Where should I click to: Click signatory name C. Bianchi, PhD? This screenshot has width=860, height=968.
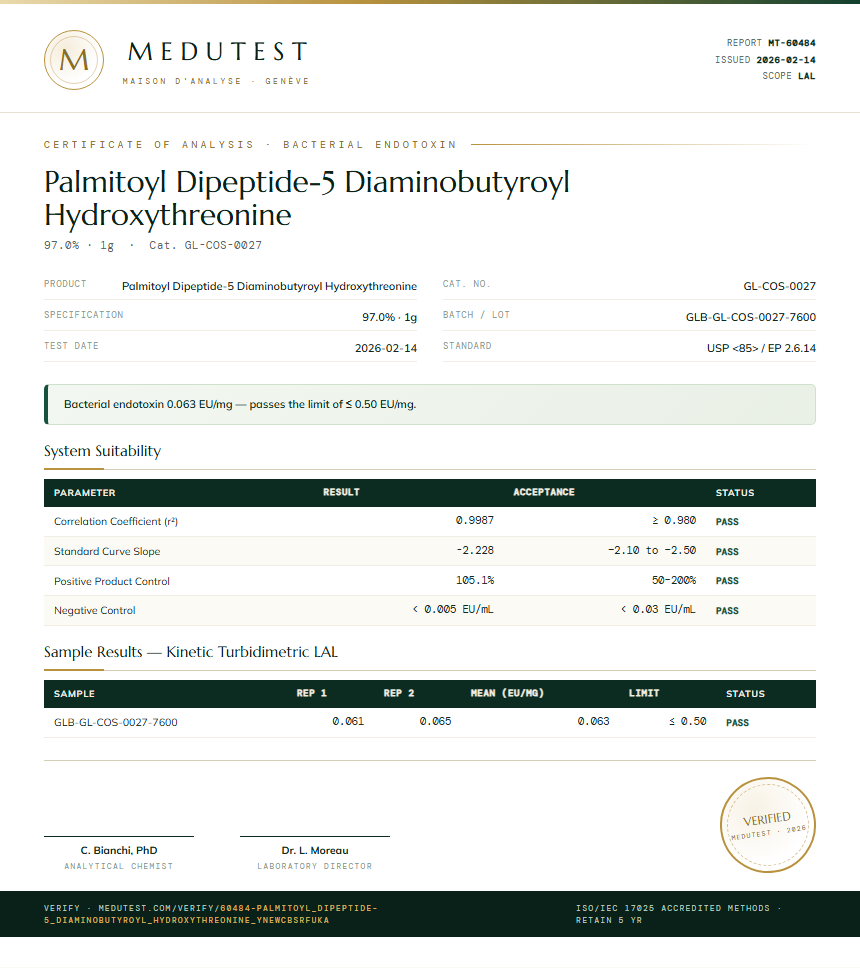119,850
